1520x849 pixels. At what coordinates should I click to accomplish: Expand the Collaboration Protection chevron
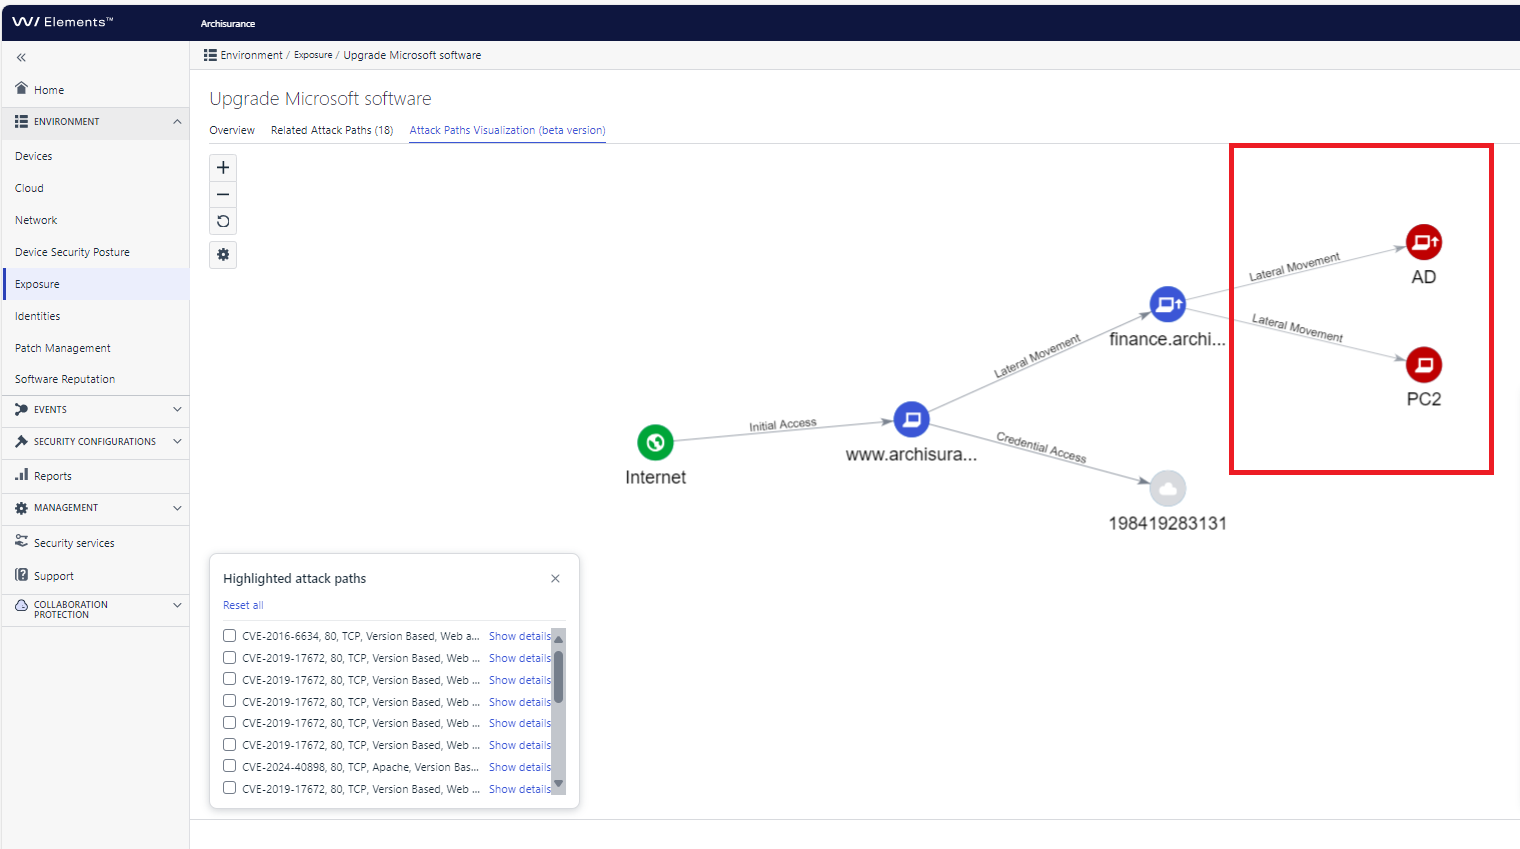tap(177, 605)
